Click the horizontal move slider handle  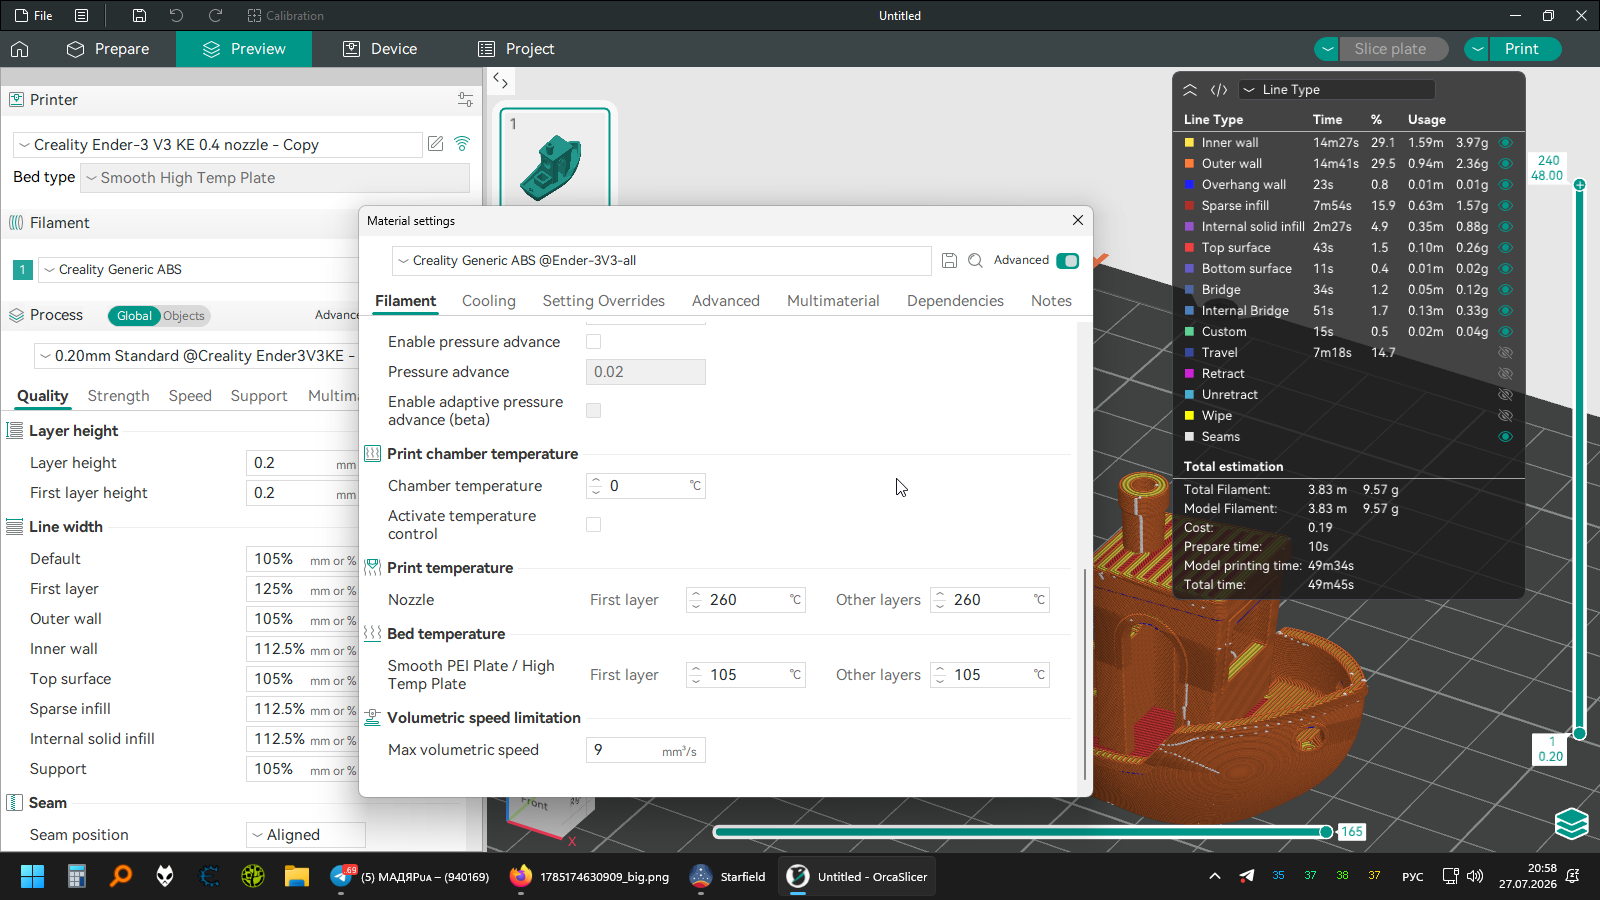click(x=1326, y=832)
